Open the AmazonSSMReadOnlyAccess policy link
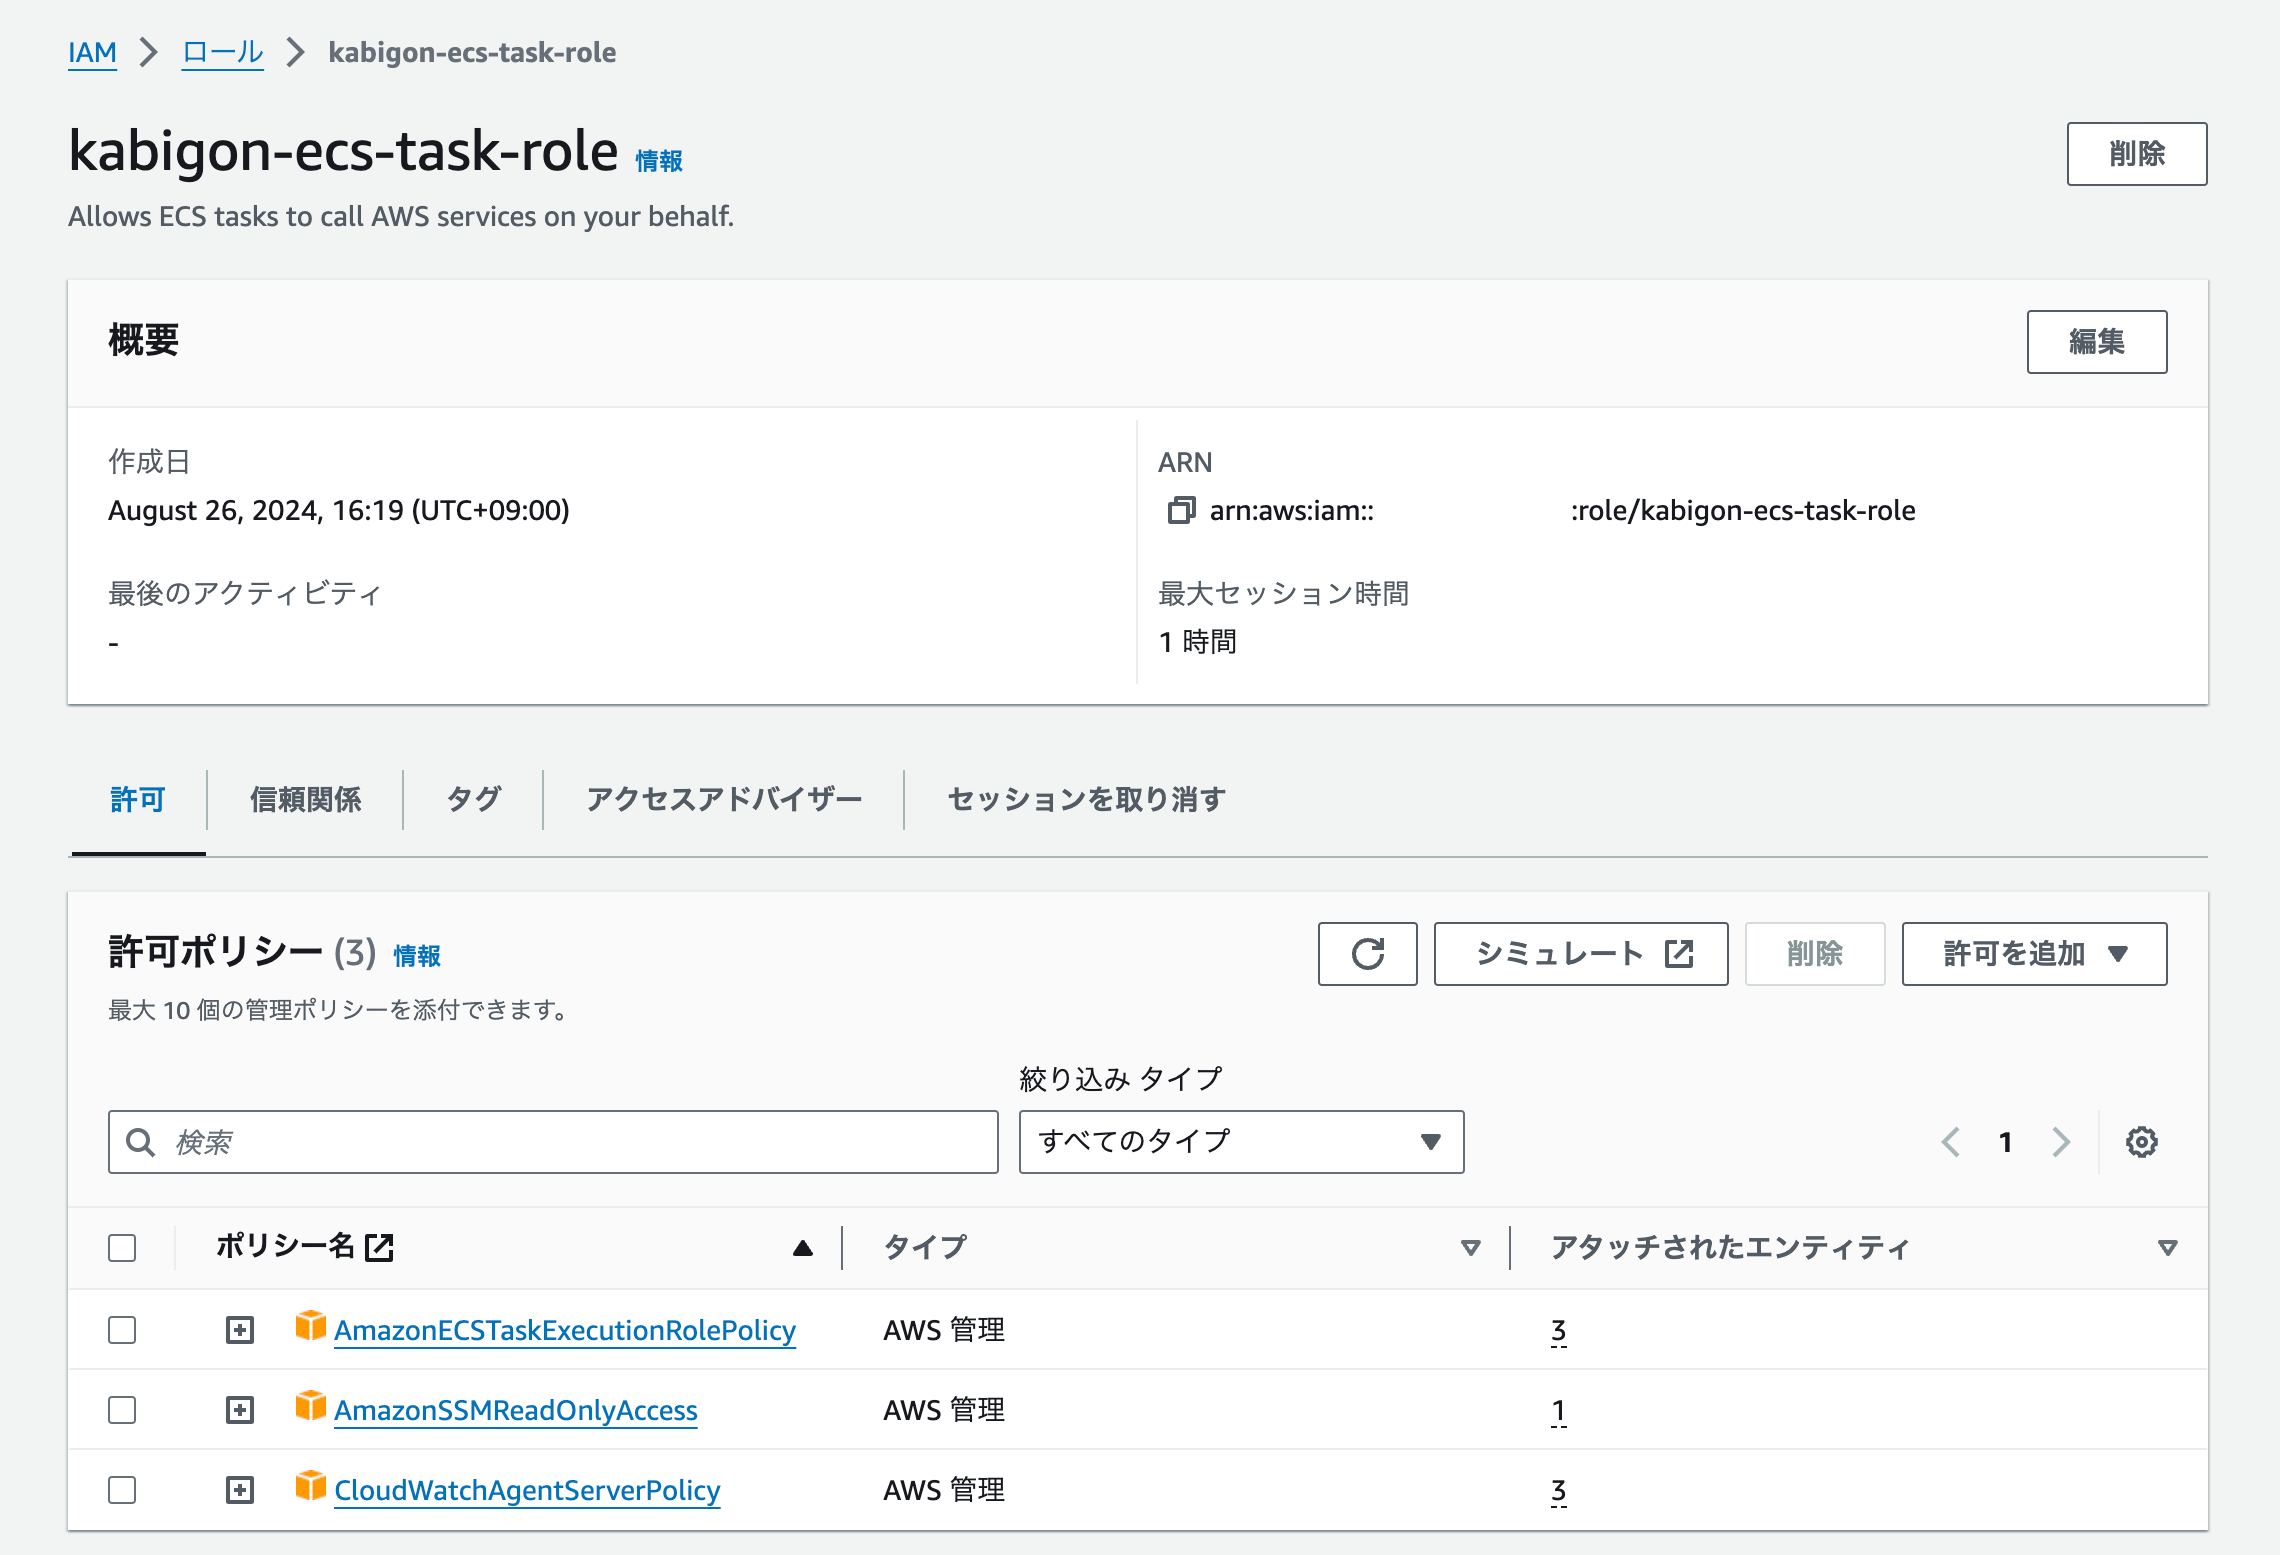The image size is (2280, 1555). click(515, 1409)
